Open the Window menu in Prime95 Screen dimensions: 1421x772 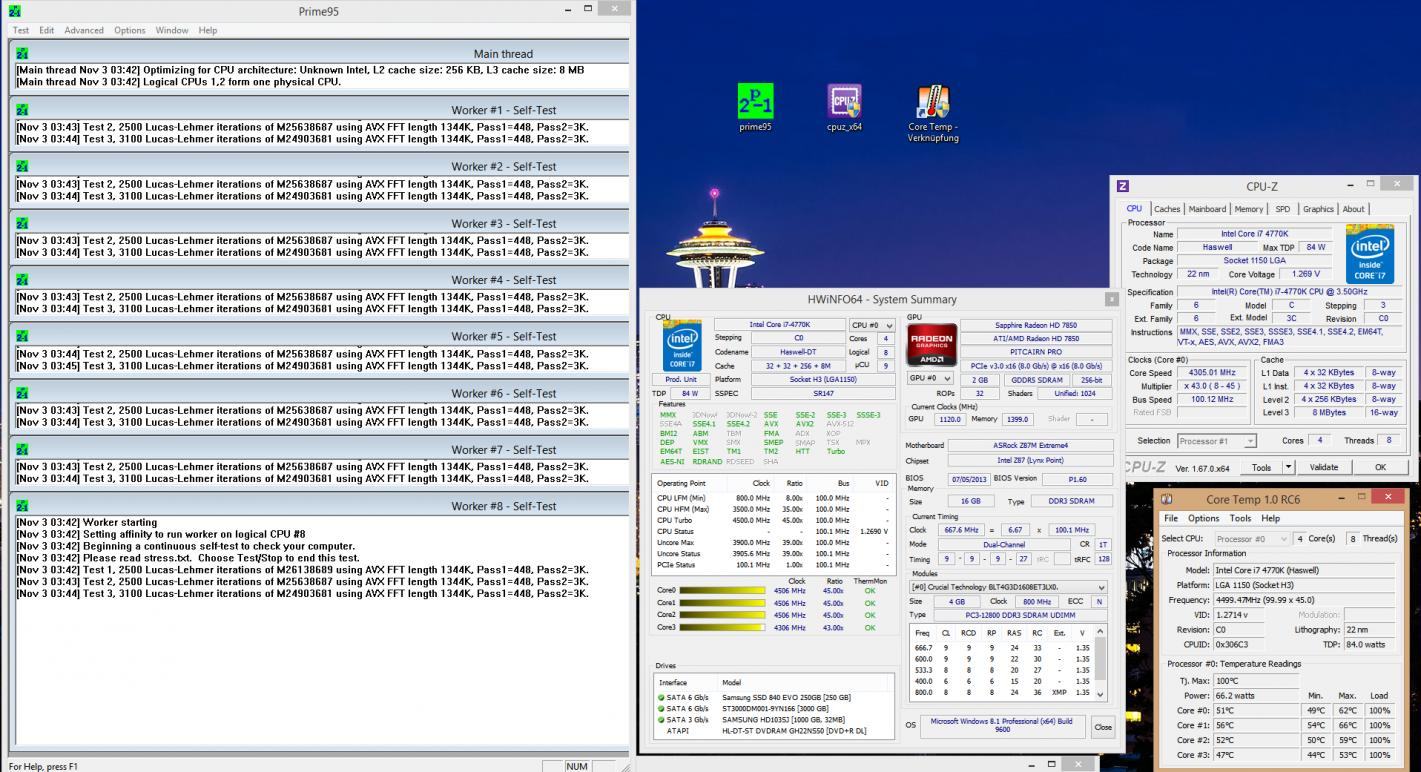pyautogui.click(x=172, y=30)
